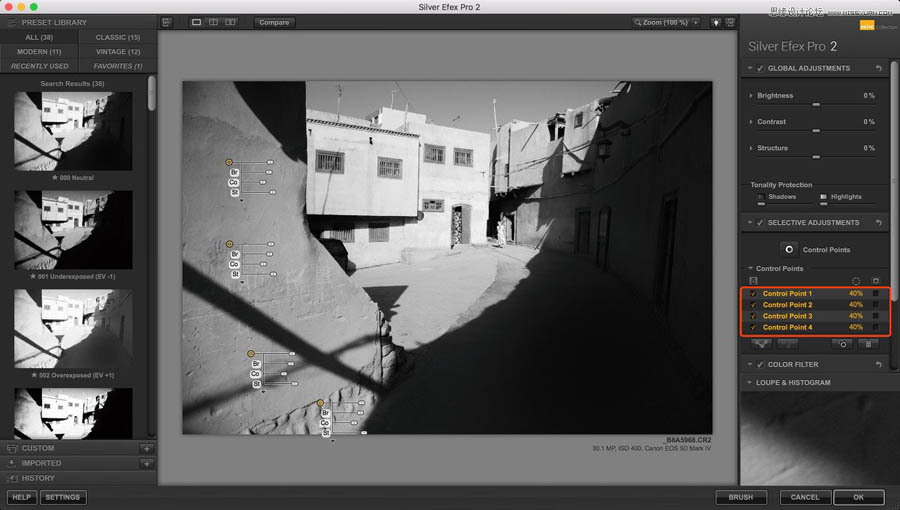Click the preset library scrollbar
Screen dimensions: 900x510
[152, 93]
